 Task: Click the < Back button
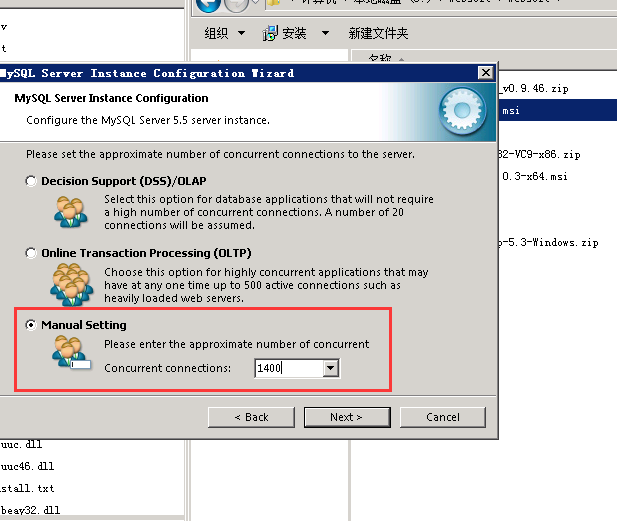click(251, 417)
